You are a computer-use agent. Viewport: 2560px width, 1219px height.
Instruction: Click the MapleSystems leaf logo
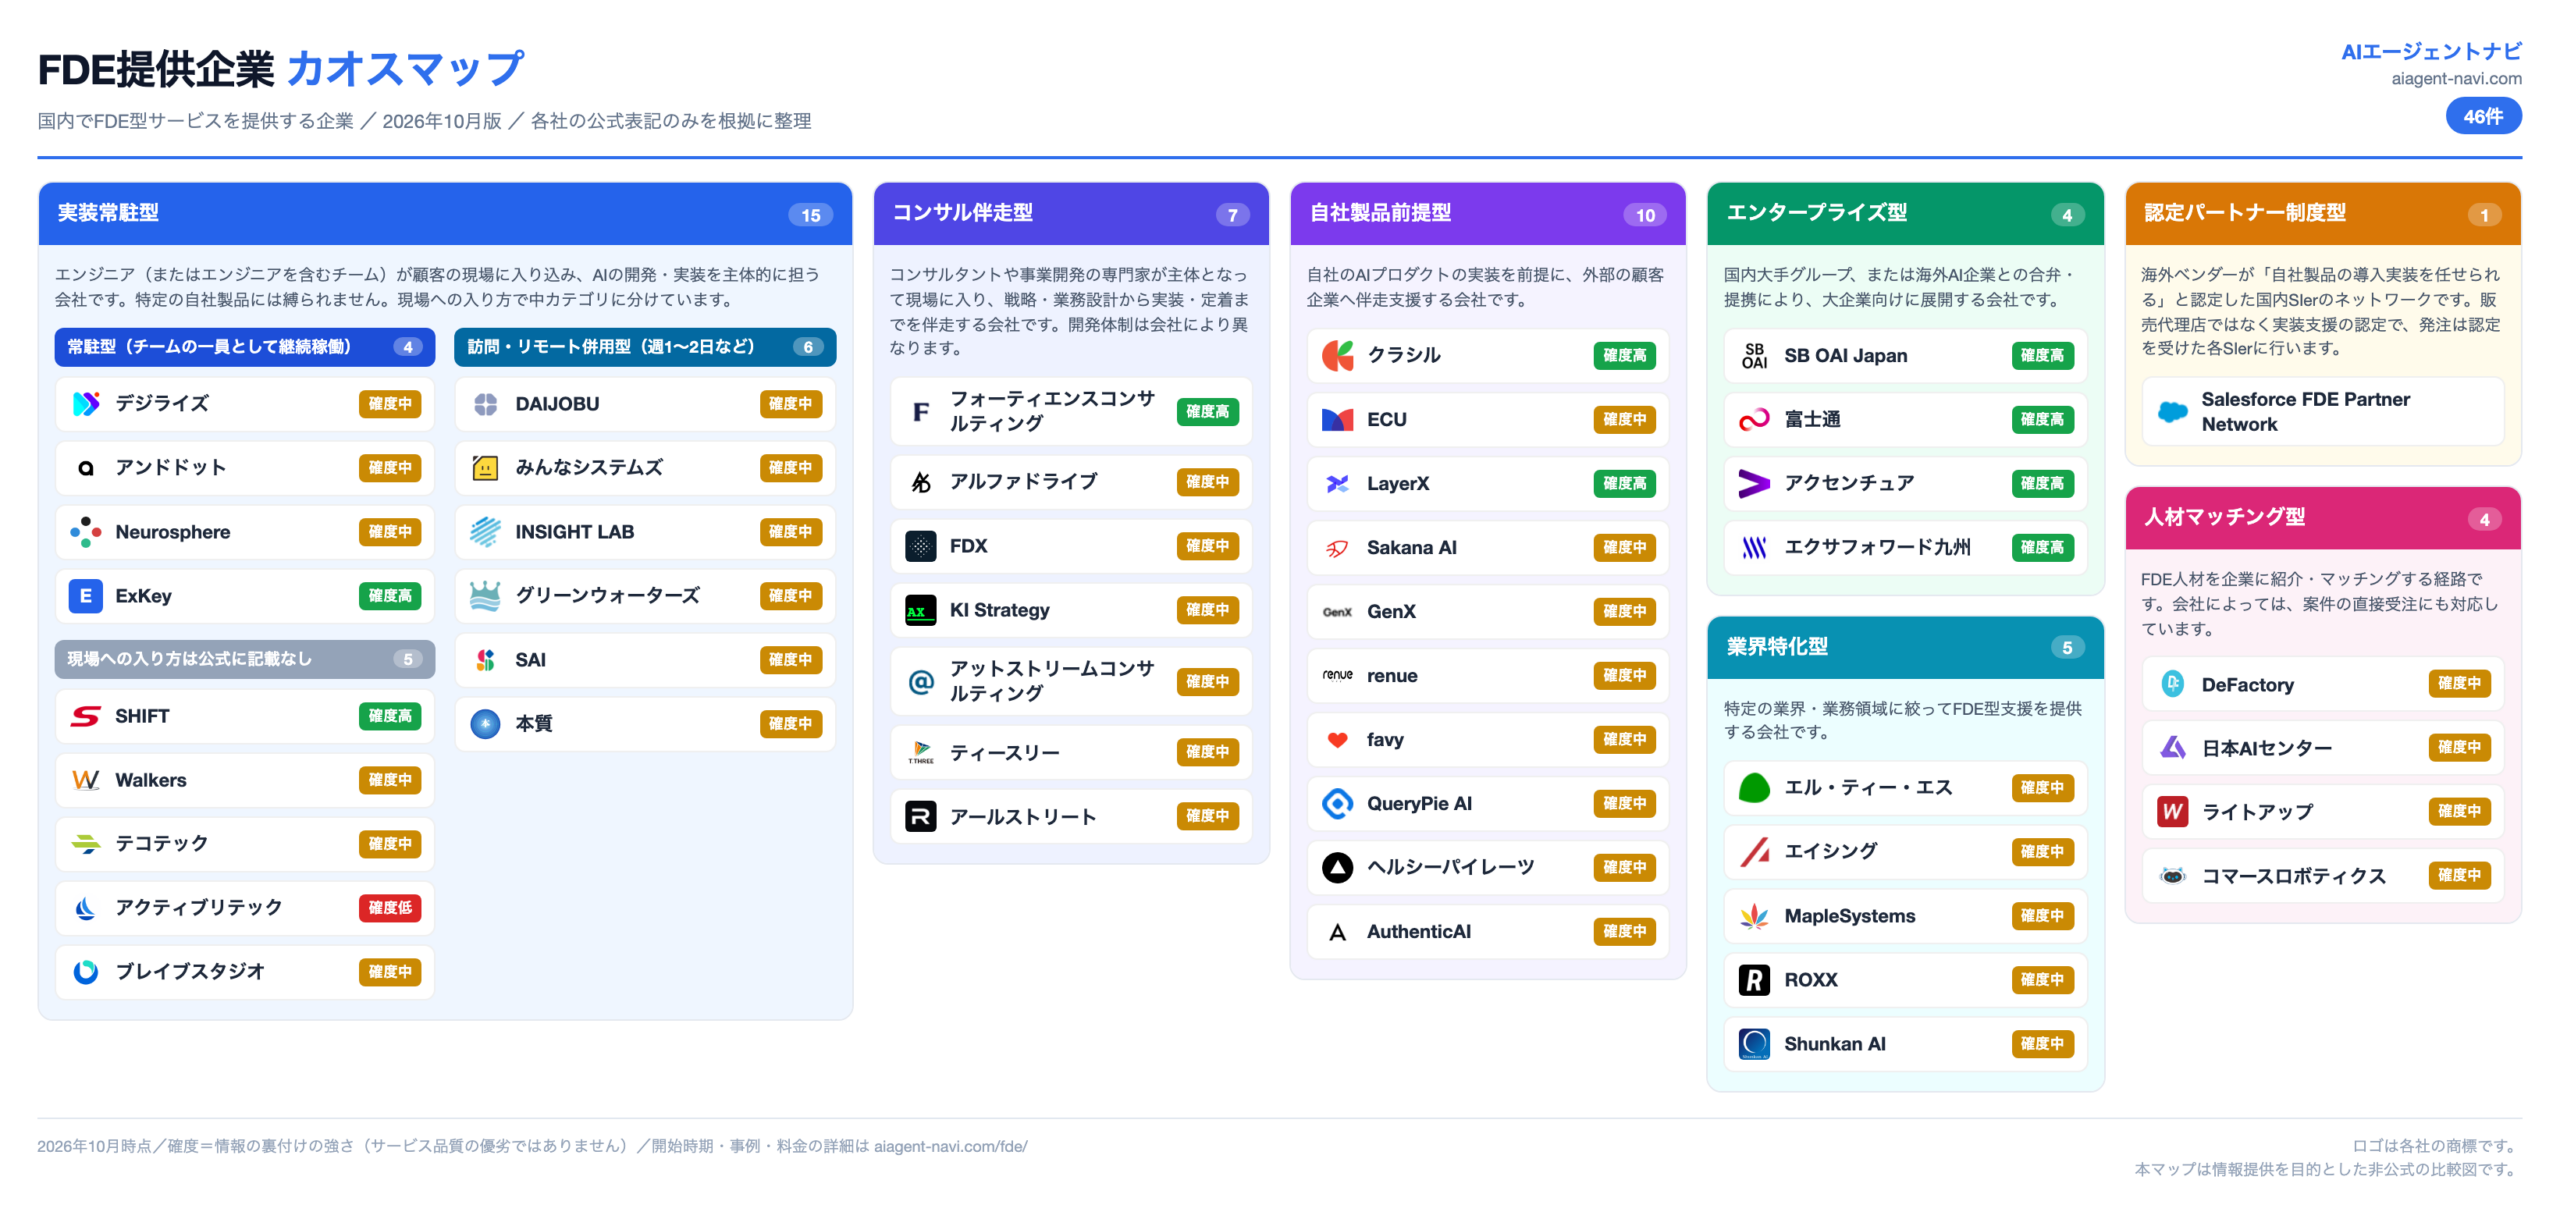1755,916
